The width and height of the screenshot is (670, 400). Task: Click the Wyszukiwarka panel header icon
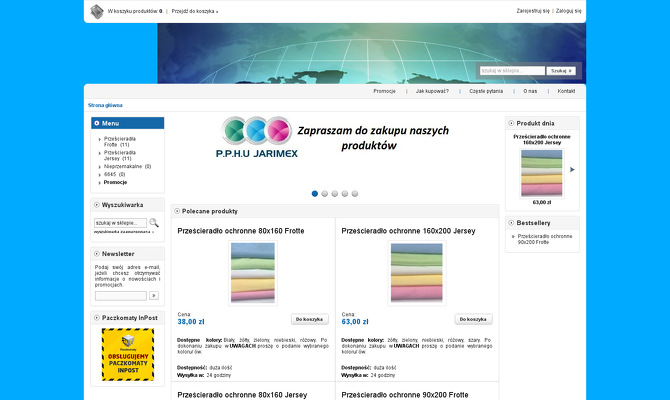tap(97, 205)
